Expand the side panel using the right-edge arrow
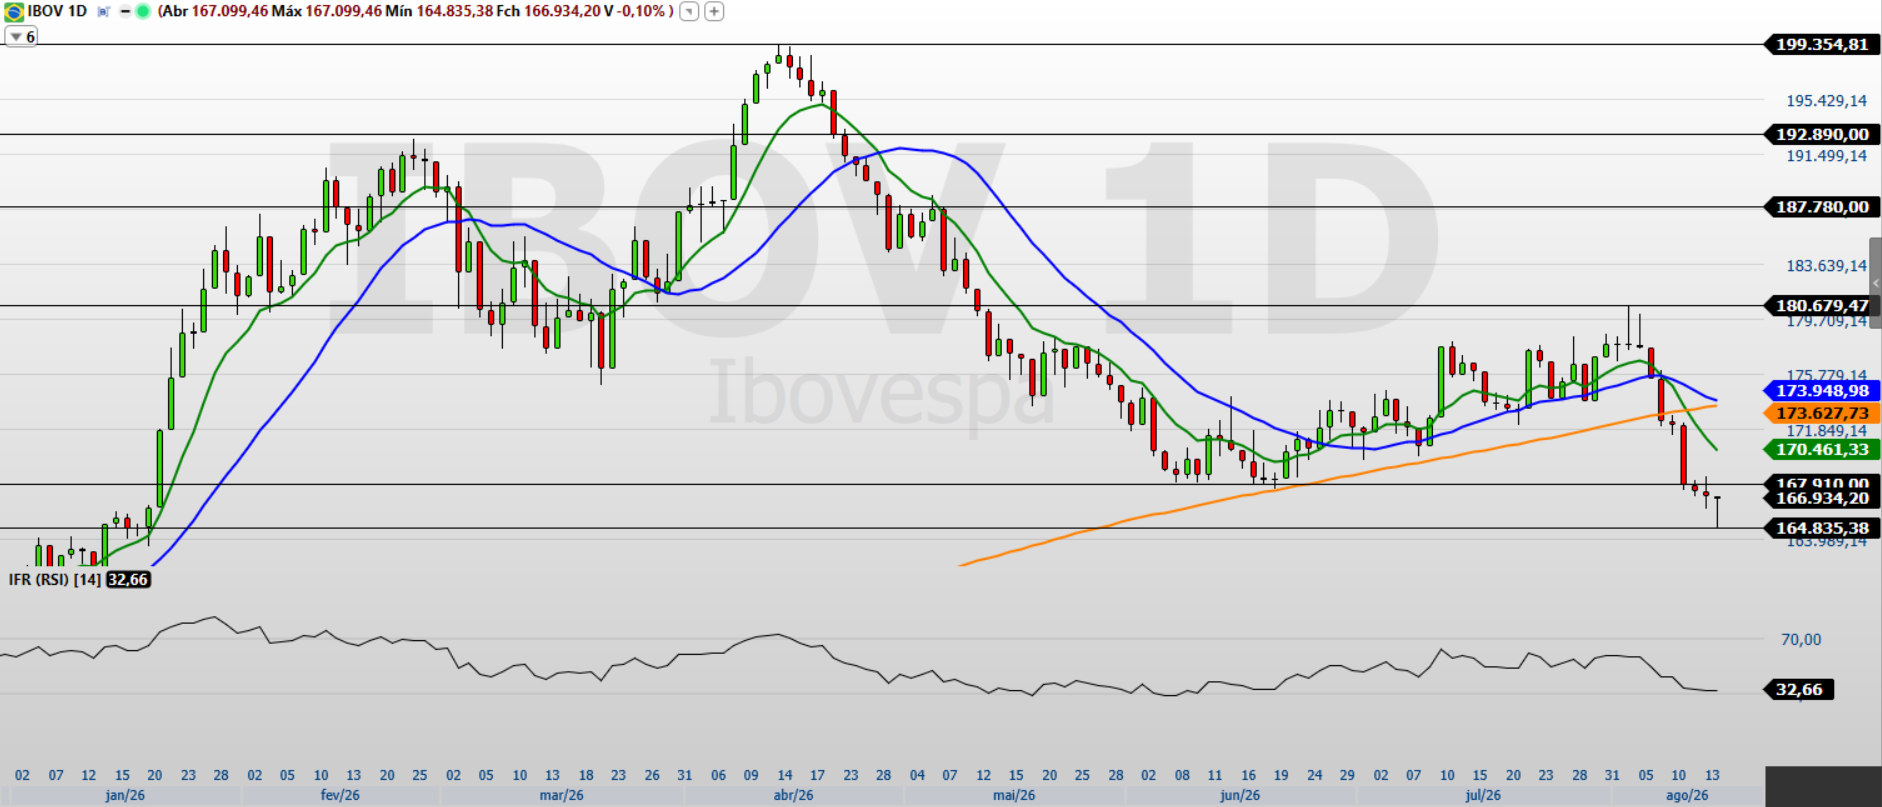The height and width of the screenshot is (807, 1882). point(1875,283)
